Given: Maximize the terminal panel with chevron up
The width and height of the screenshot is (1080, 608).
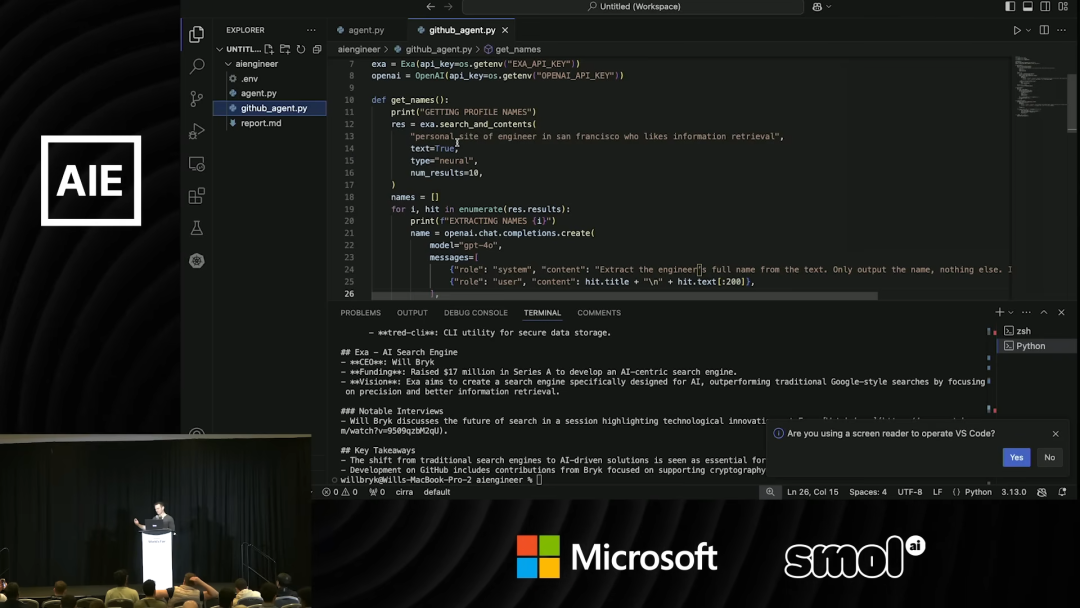Looking at the screenshot, I should [x=1043, y=312].
